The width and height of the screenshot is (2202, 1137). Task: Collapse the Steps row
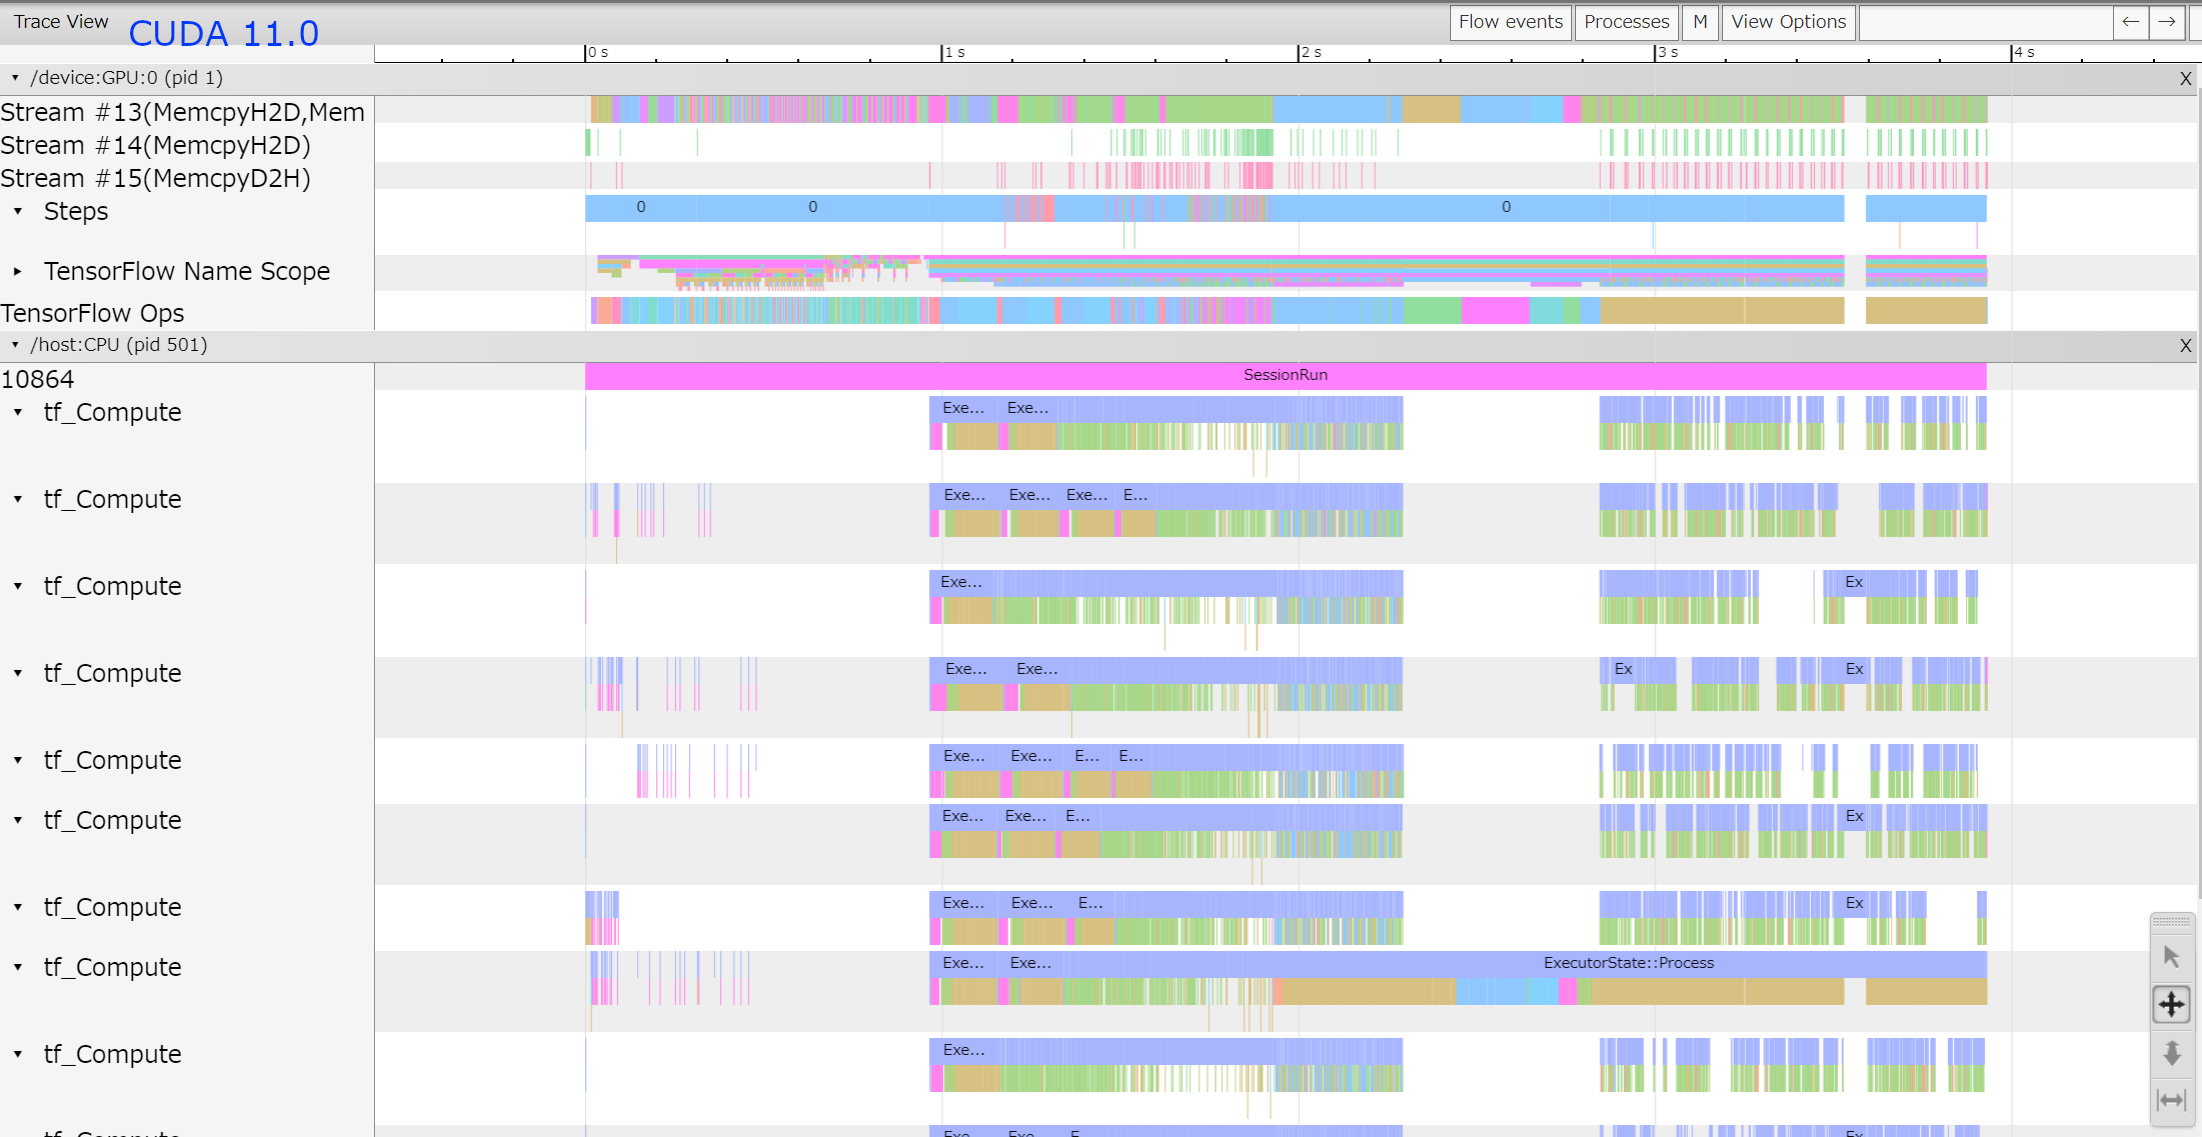pyautogui.click(x=16, y=211)
